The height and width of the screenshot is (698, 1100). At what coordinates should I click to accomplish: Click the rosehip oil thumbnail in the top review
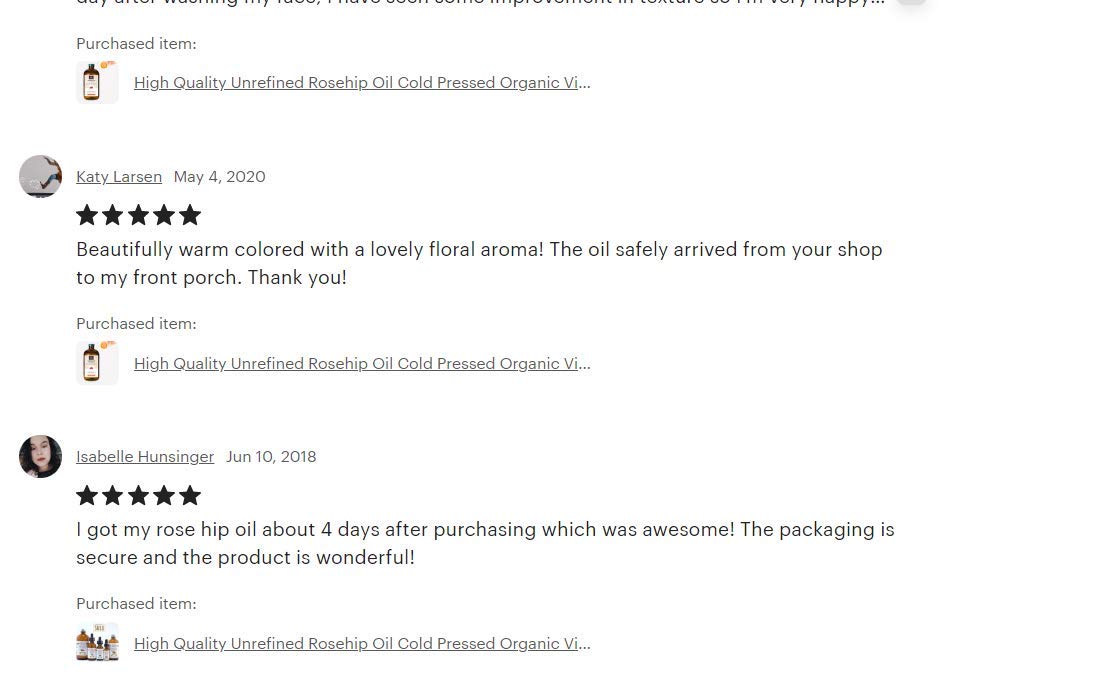(97, 83)
